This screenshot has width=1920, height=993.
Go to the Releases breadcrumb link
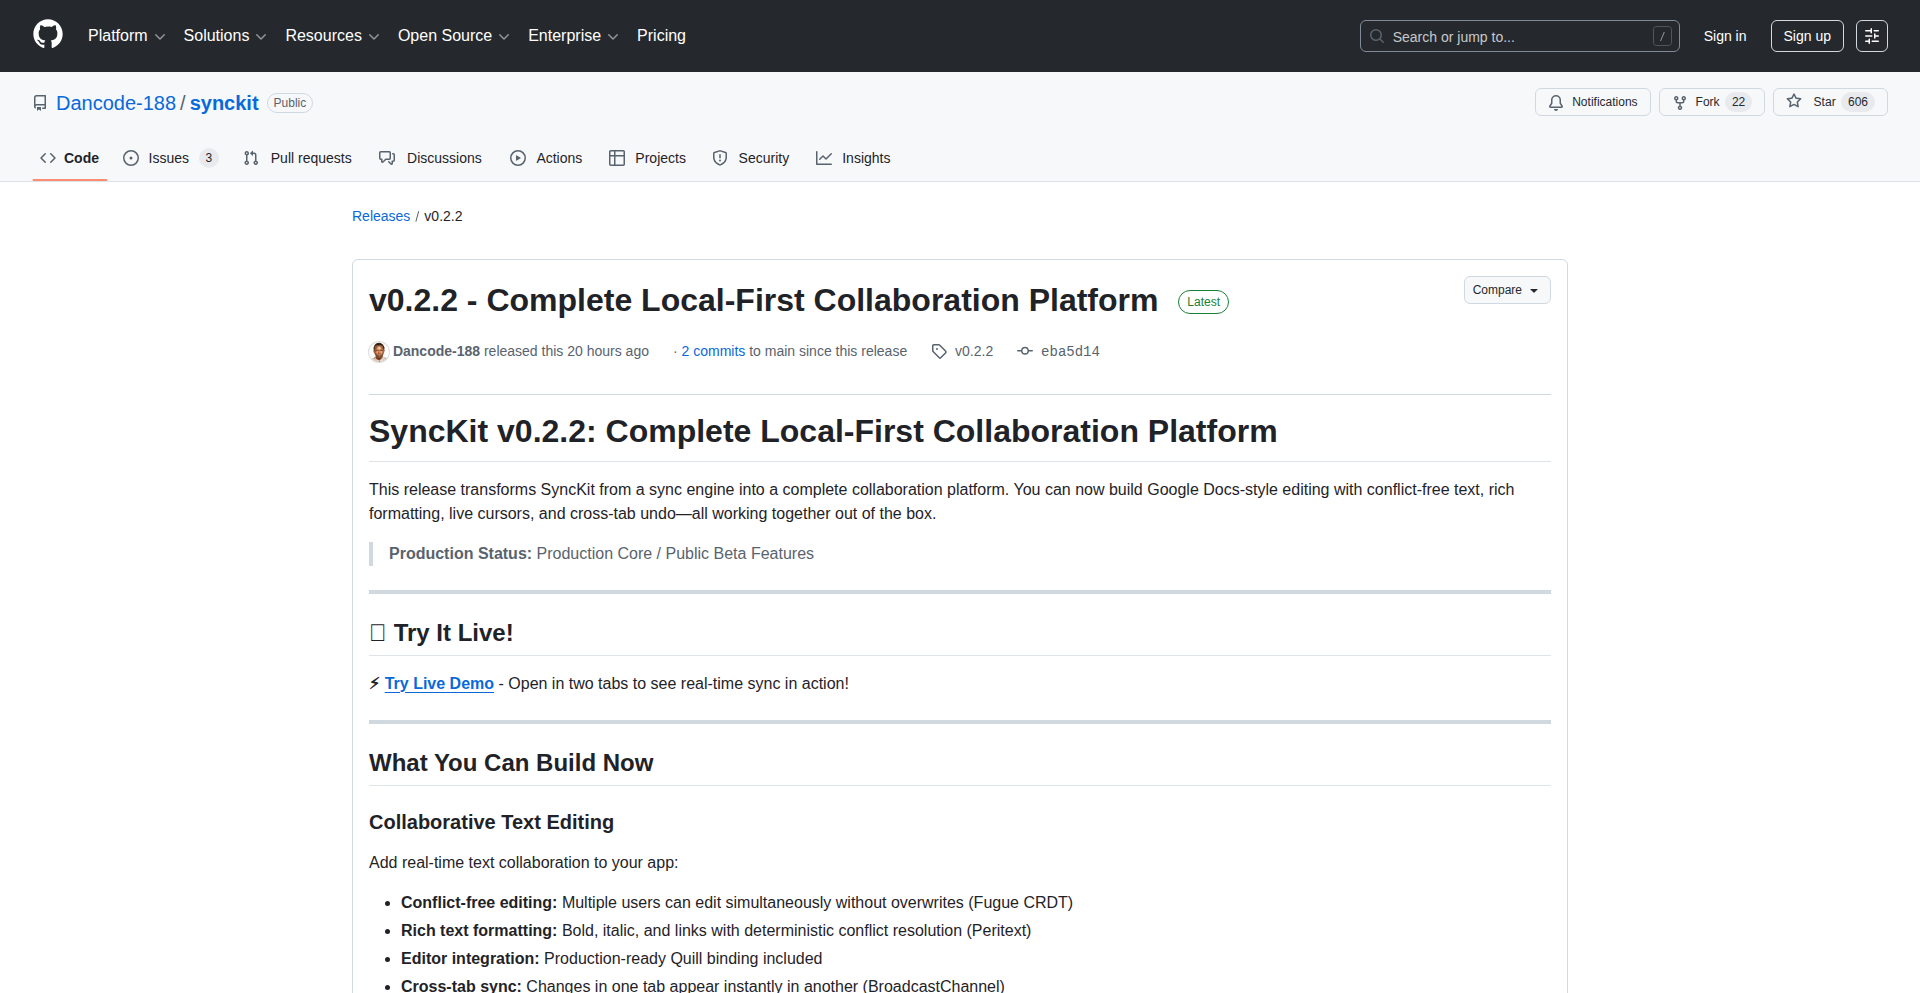pyautogui.click(x=380, y=216)
